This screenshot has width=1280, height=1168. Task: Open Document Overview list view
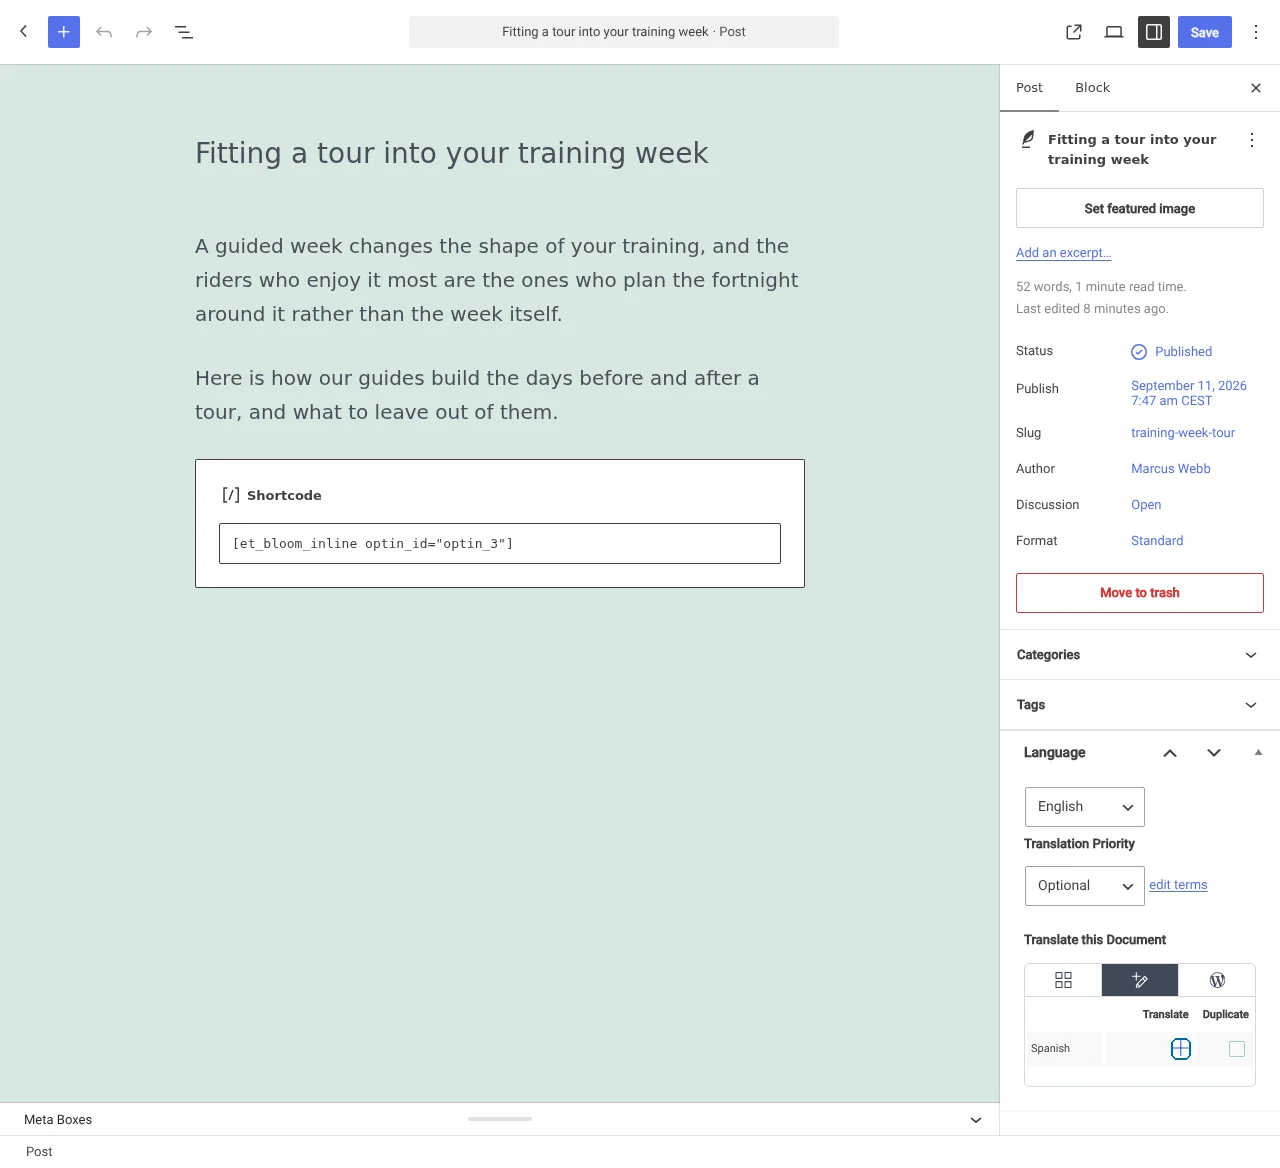[x=184, y=32]
